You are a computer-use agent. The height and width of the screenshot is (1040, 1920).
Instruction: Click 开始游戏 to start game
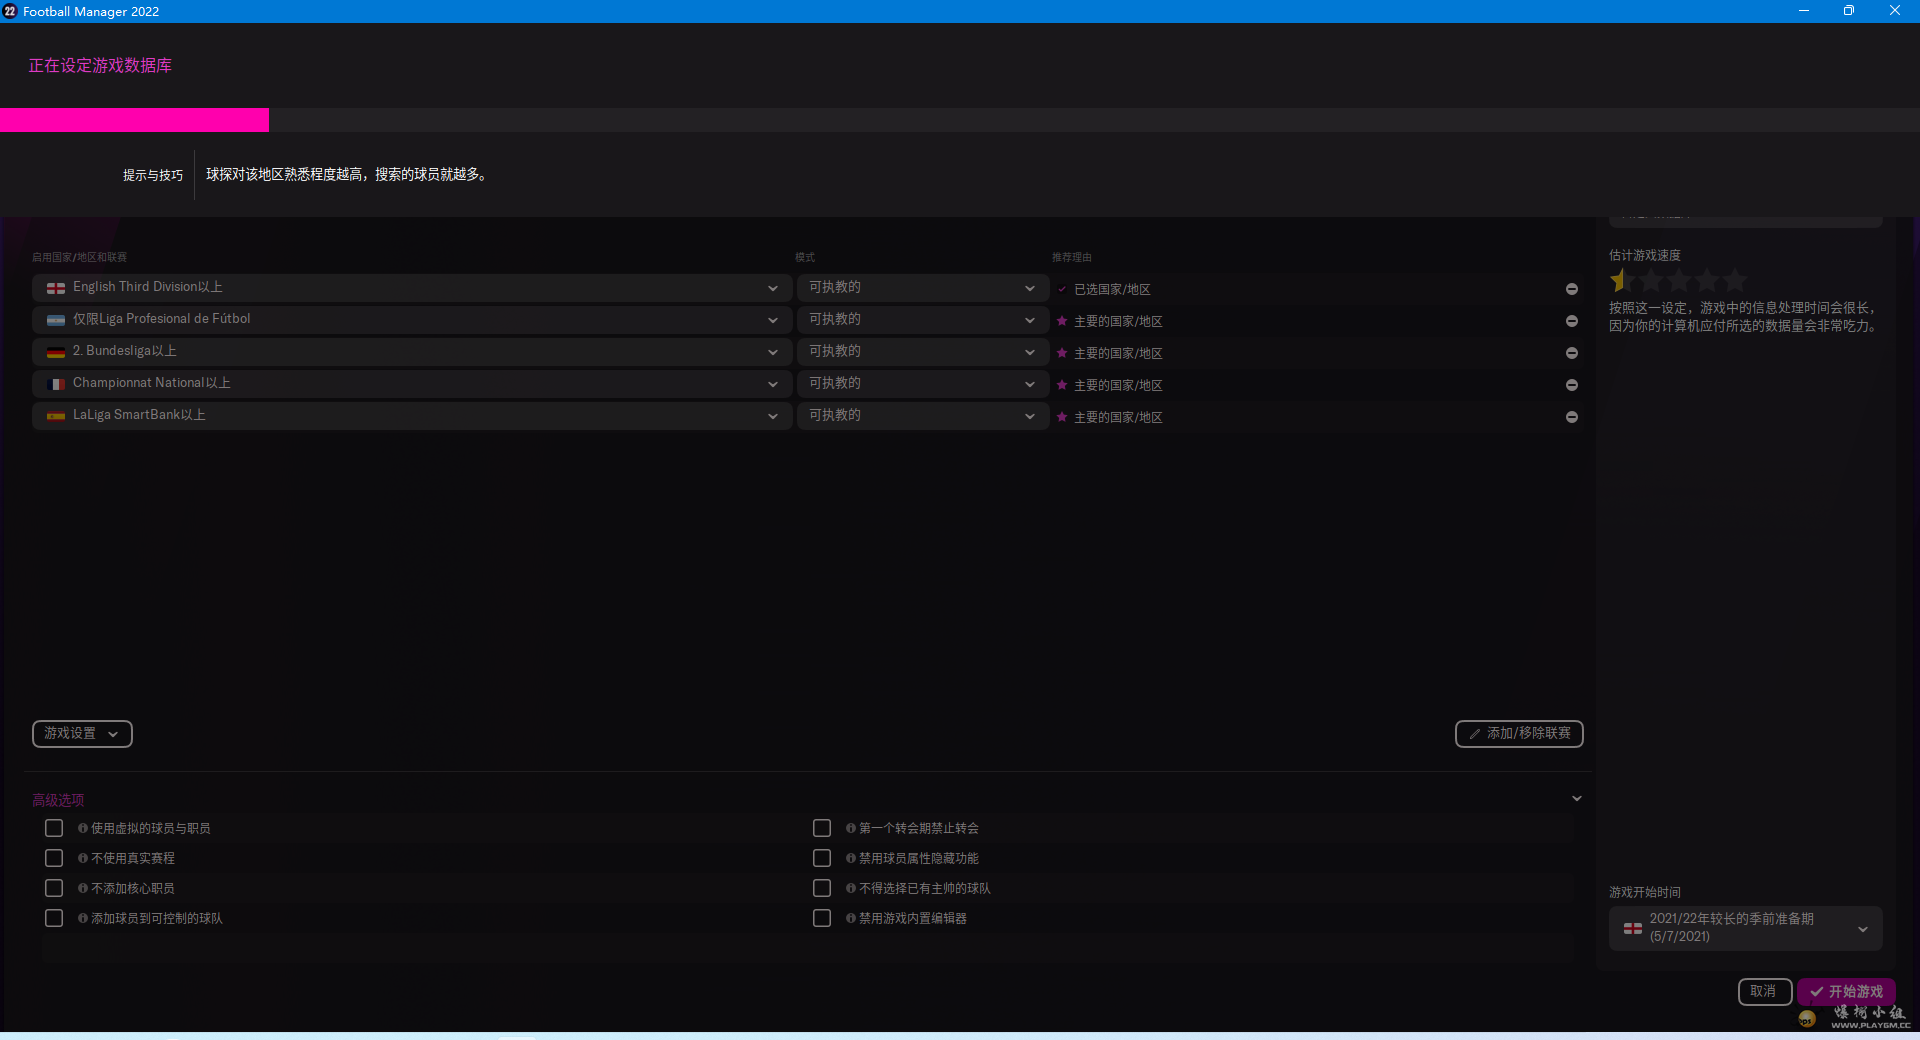[1846, 992]
